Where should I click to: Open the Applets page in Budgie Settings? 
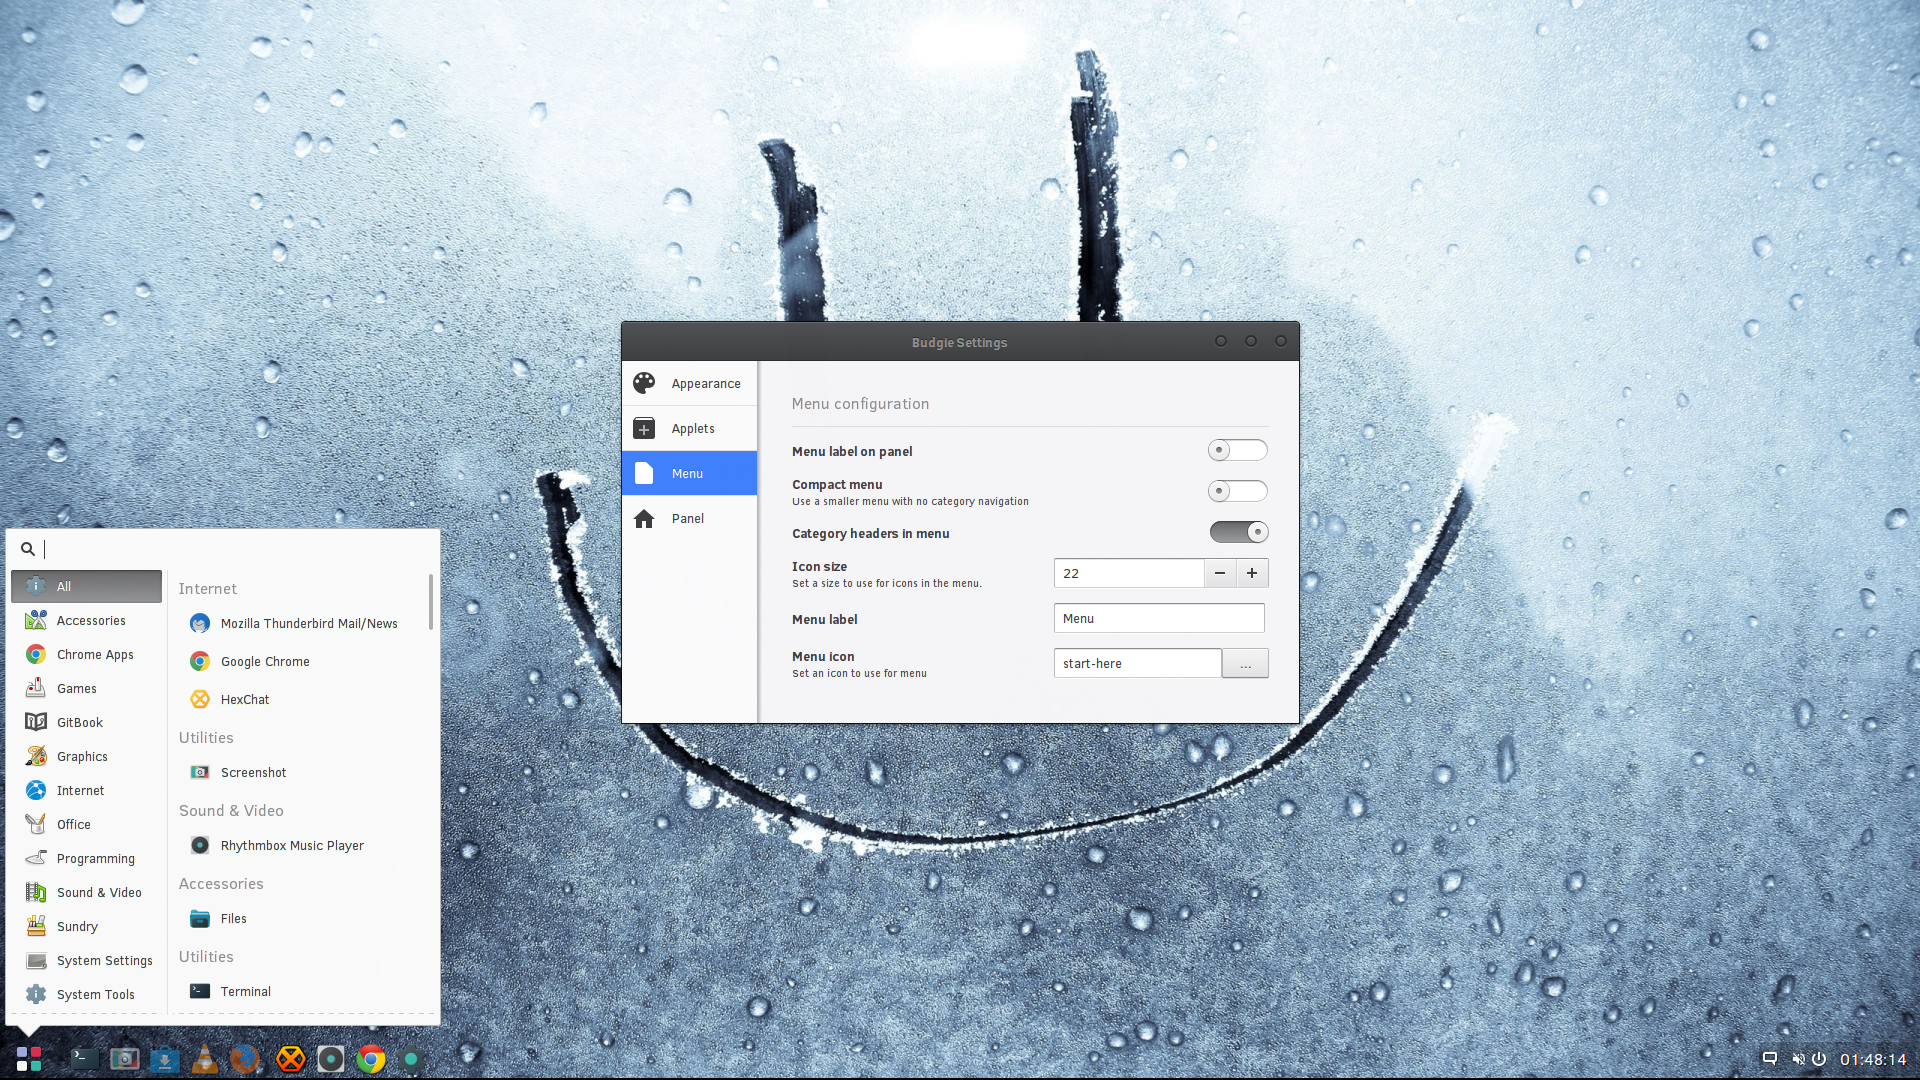[x=689, y=429]
